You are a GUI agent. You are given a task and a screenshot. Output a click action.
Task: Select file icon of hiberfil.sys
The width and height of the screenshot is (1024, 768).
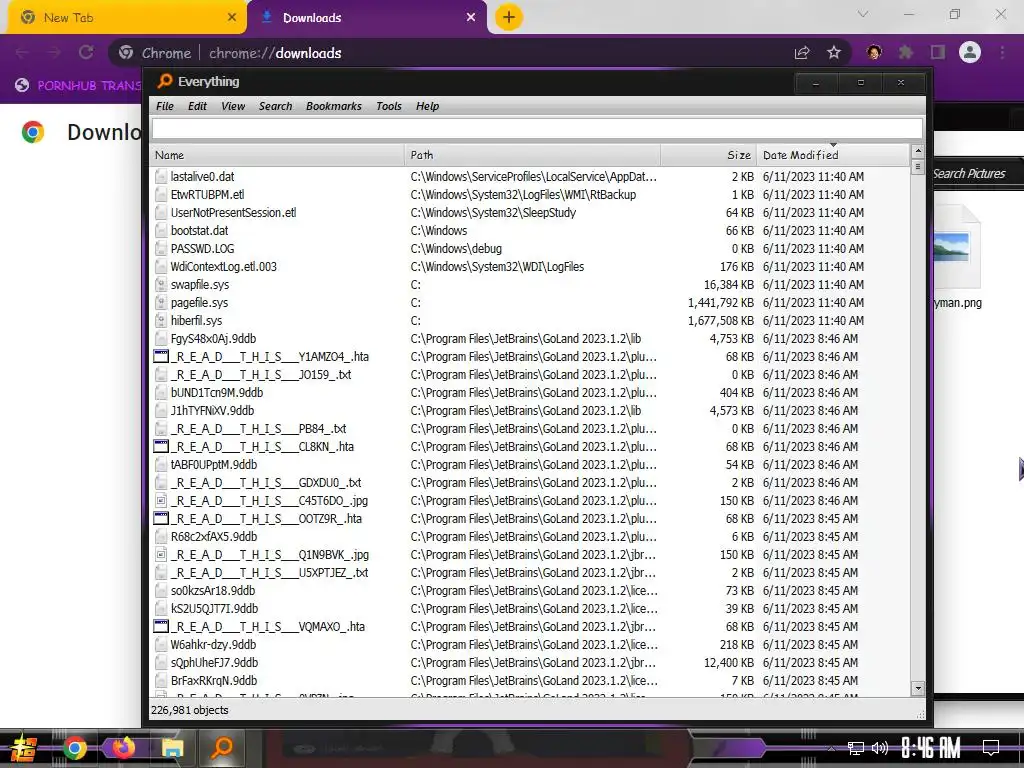pyautogui.click(x=161, y=321)
